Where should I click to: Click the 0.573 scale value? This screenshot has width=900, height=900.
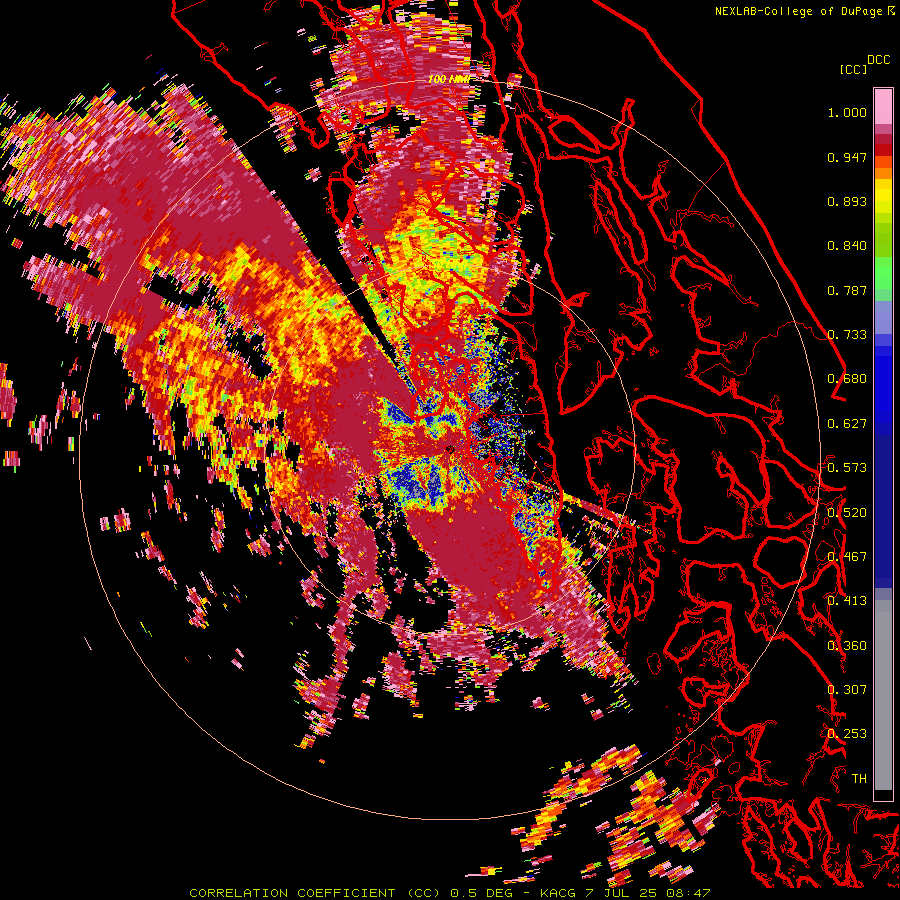coord(847,468)
